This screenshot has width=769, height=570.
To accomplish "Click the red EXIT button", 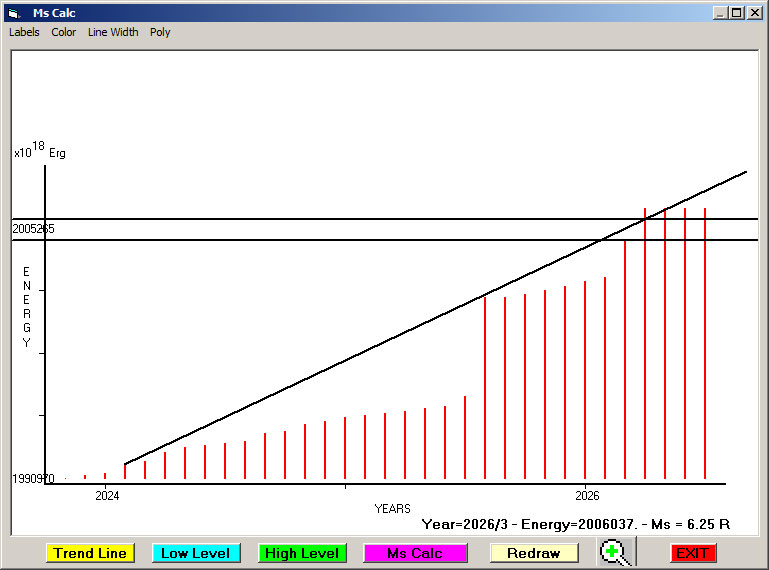I will coord(692,553).
